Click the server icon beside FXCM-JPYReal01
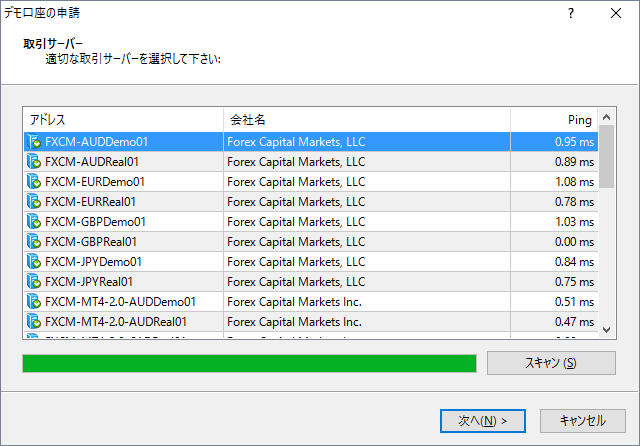640x446 pixels. point(34,282)
